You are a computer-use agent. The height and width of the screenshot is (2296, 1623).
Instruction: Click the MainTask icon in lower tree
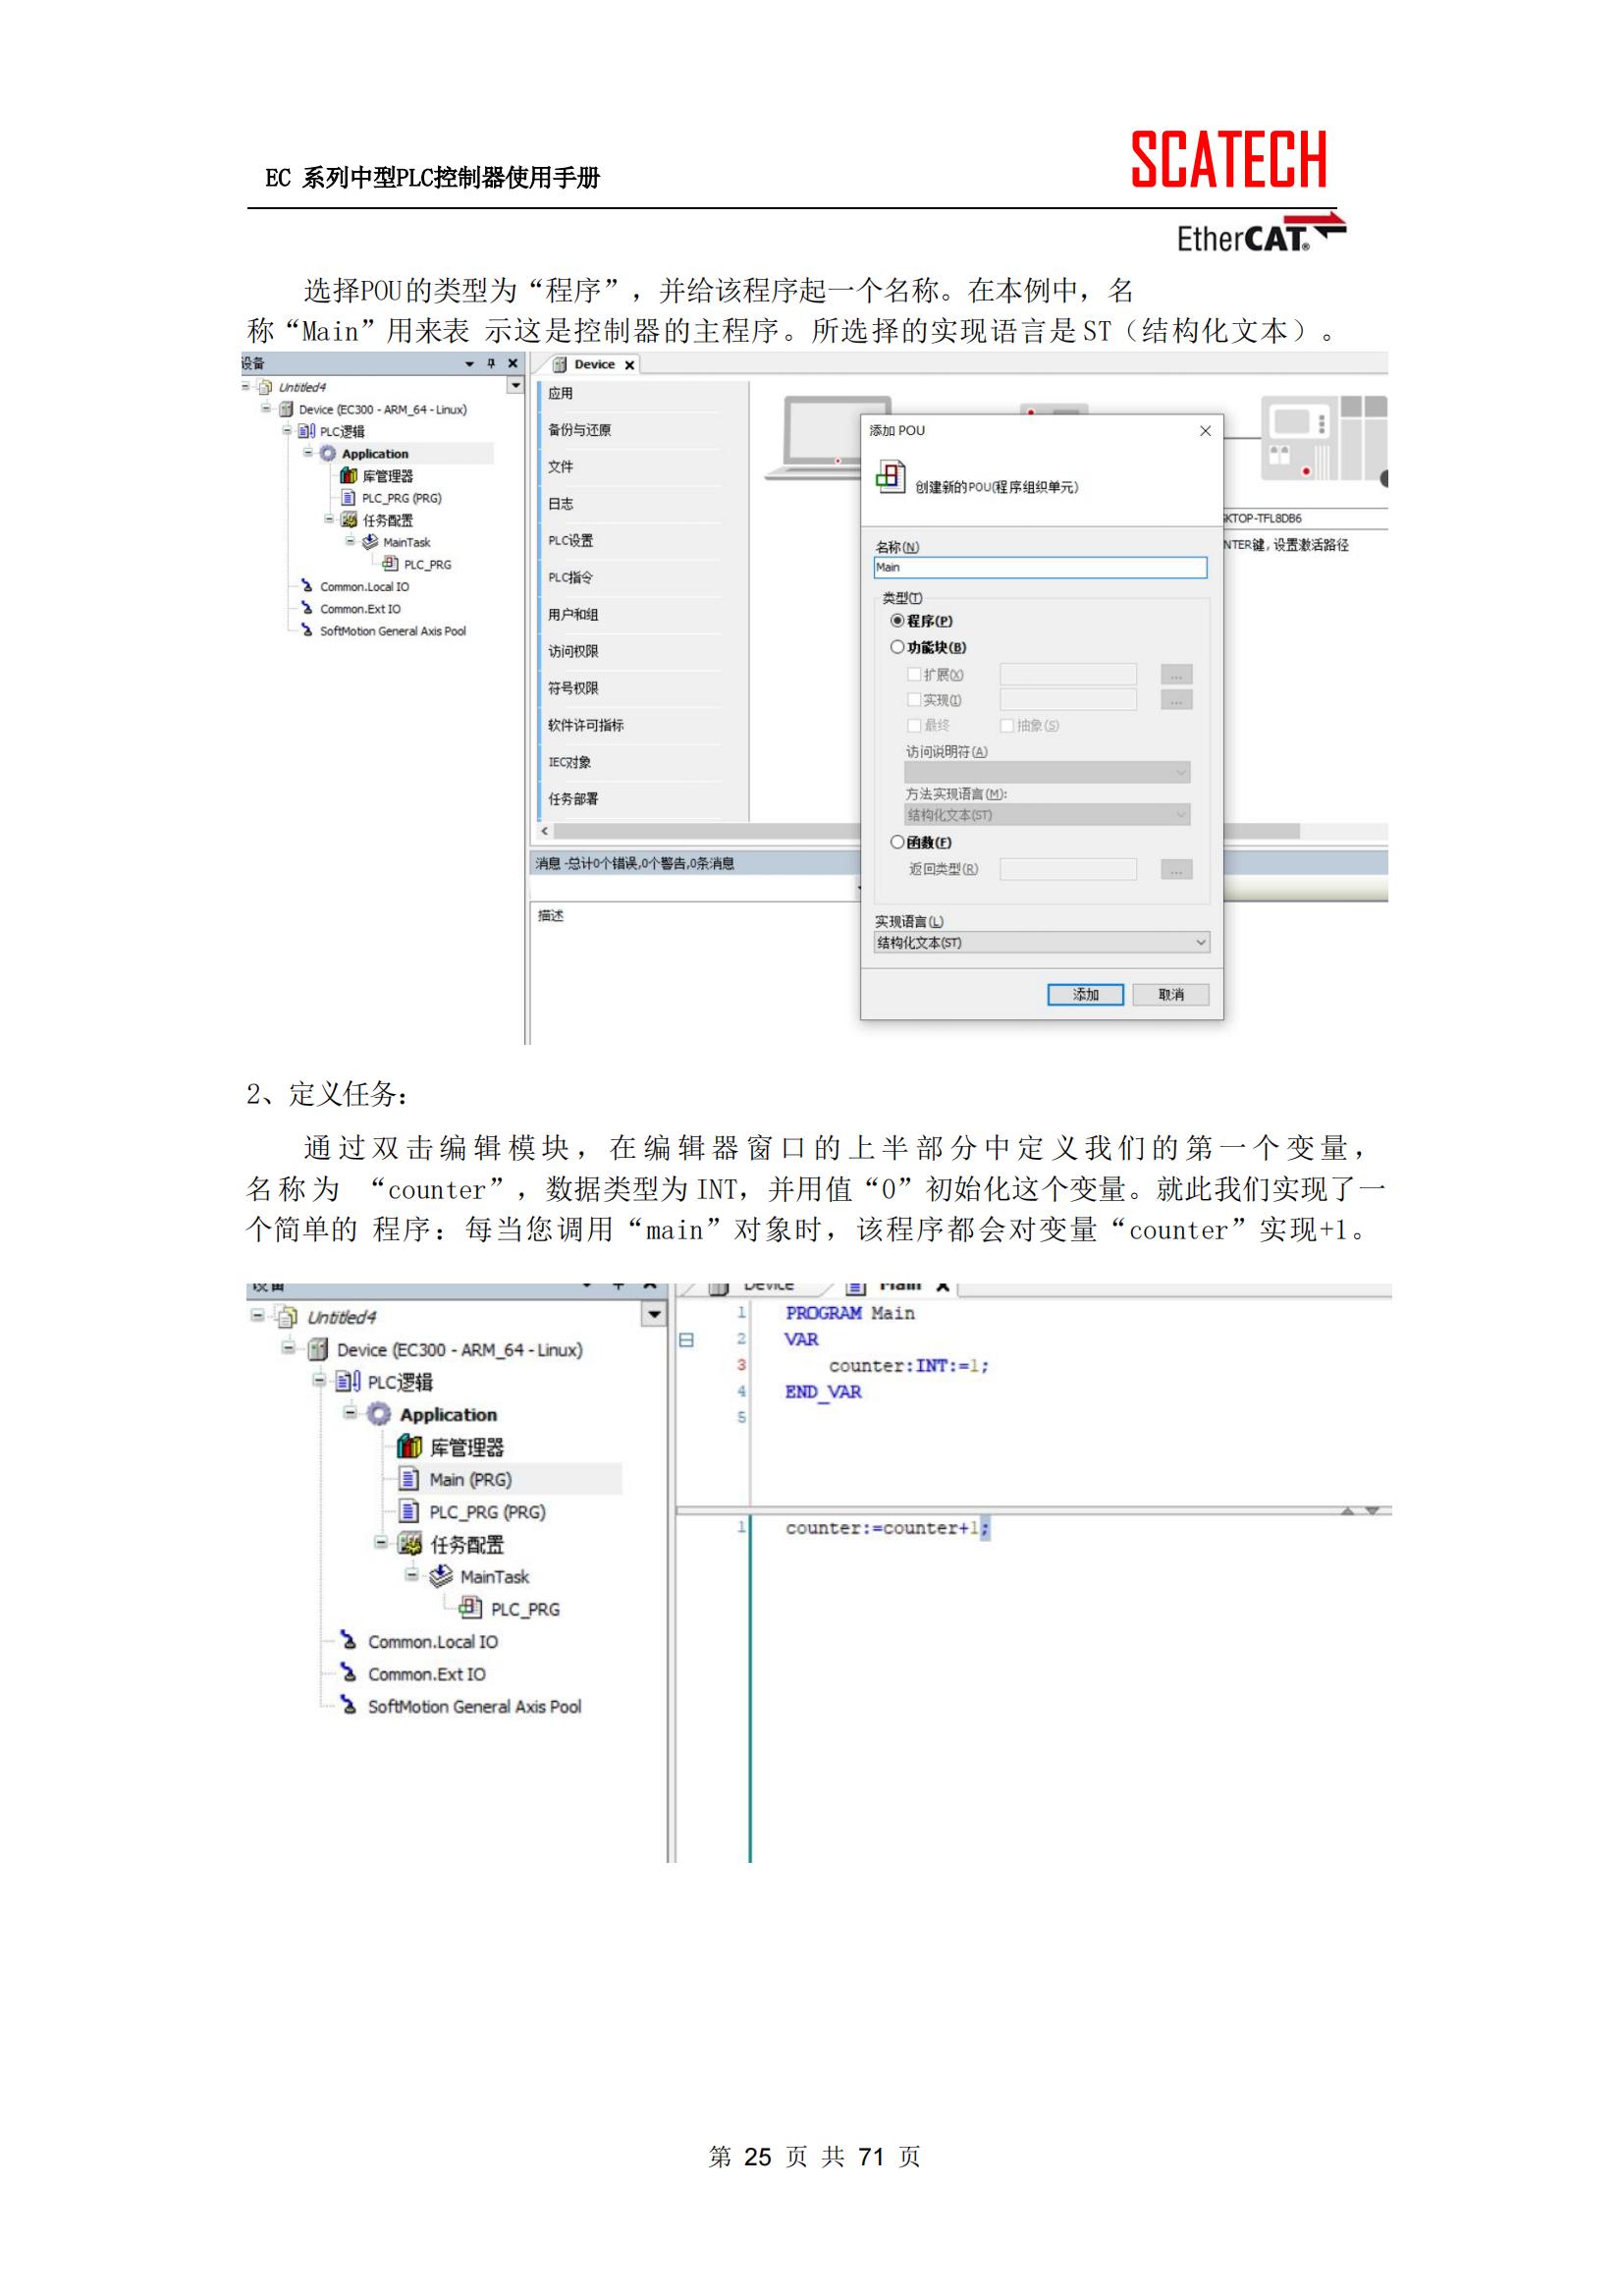440,1577
